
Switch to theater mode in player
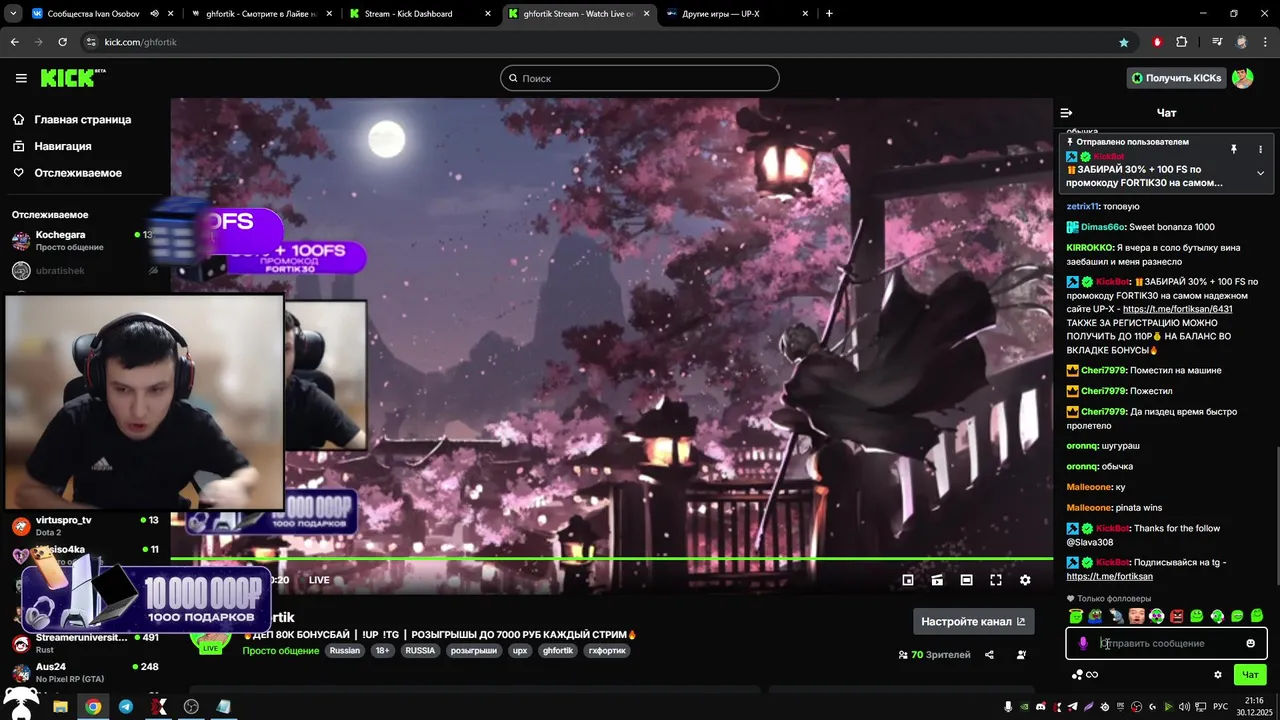tap(966, 580)
